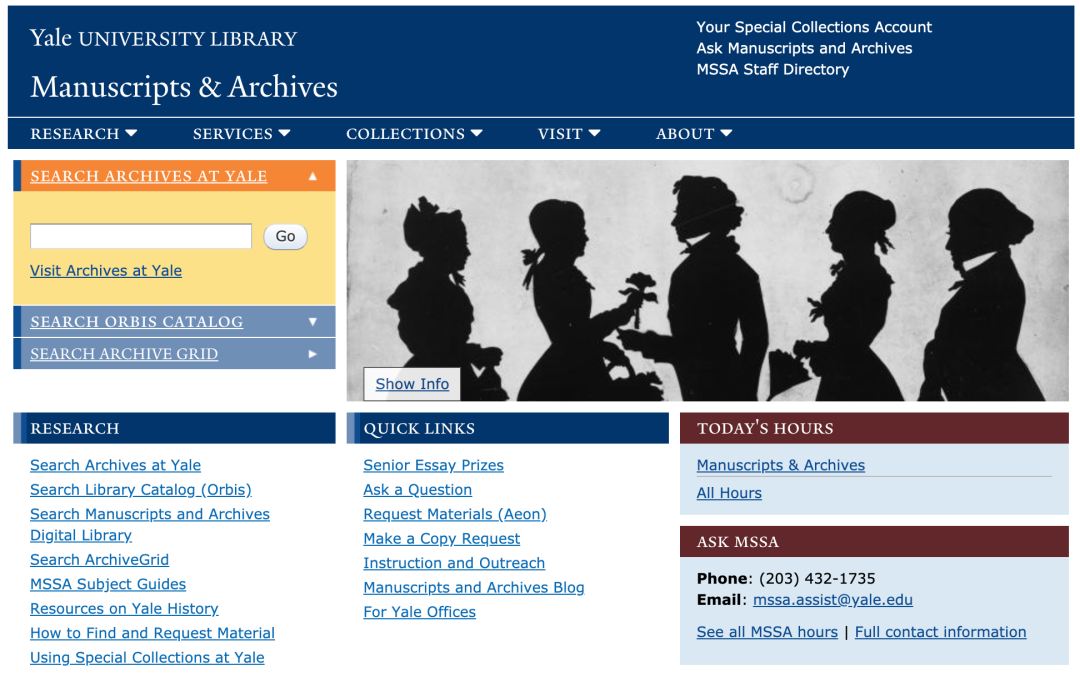Open the Visit Archives at Yale link
The height and width of the screenshot is (676, 1080).
tap(106, 271)
